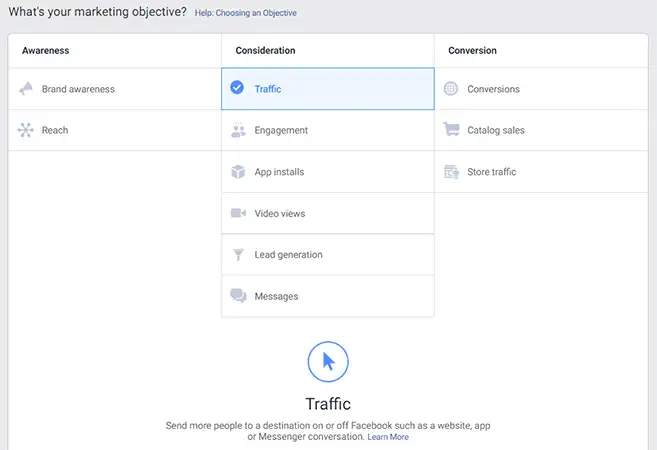Viewport: 657px width, 450px height.
Task: Click the Consideration column header
Action: click(265, 50)
